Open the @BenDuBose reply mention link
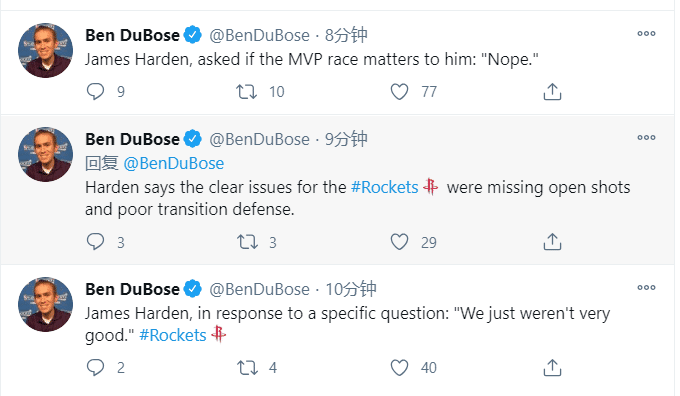Image resolution: width=680 pixels, height=396 pixels. [173, 164]
